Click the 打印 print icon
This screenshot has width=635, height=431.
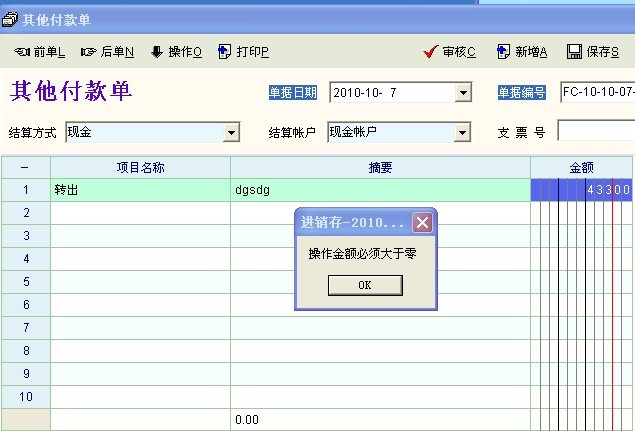[x=225, y=52]
